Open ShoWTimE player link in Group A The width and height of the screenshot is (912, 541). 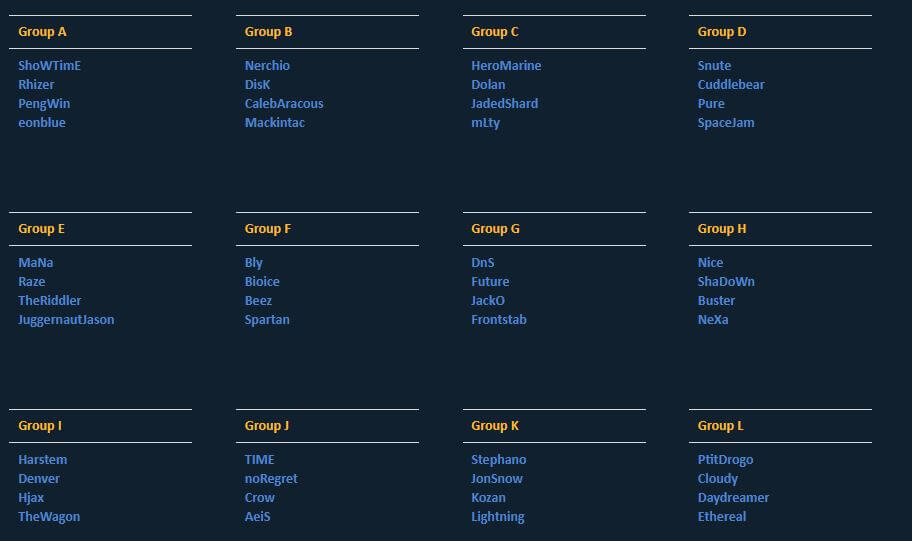click(x=49, y=66)
